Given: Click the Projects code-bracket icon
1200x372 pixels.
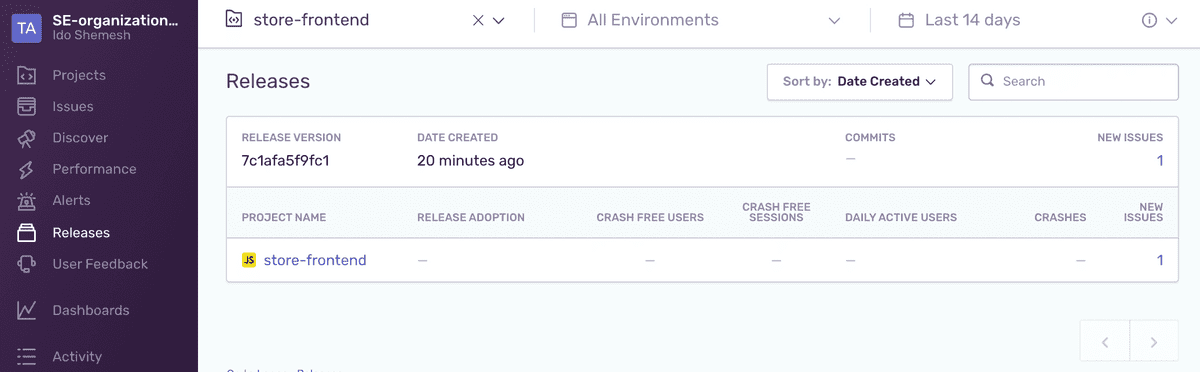Looking at the screenshot, I should pos(27,75).
